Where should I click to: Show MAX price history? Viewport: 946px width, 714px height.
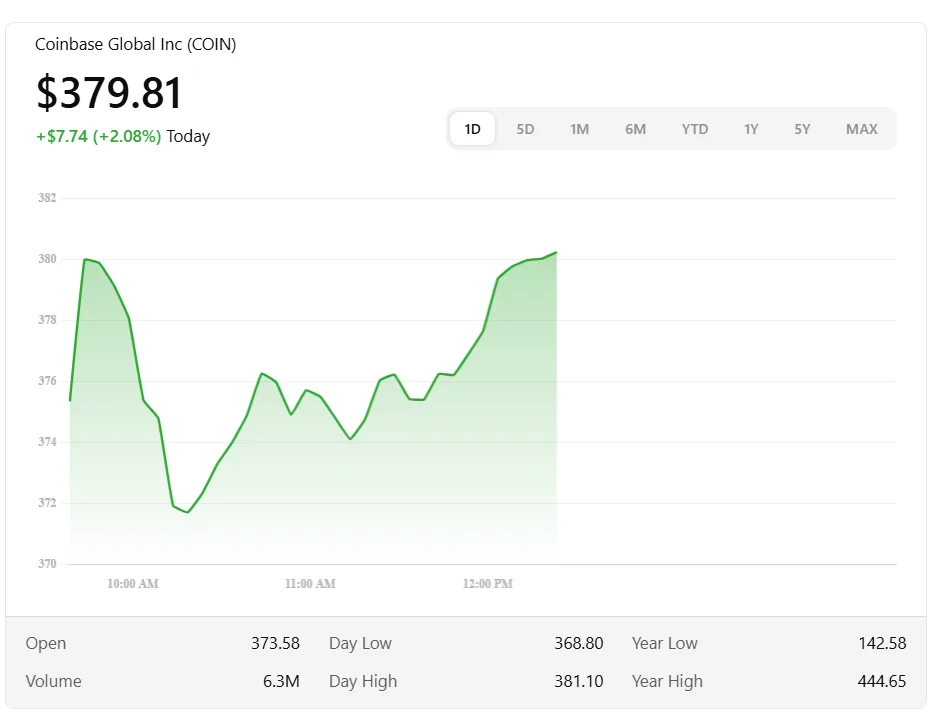[x=861, y=129]
